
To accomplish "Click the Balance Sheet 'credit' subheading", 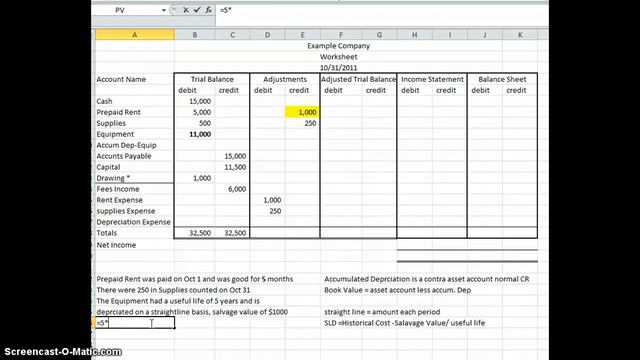I will [516, 90].
